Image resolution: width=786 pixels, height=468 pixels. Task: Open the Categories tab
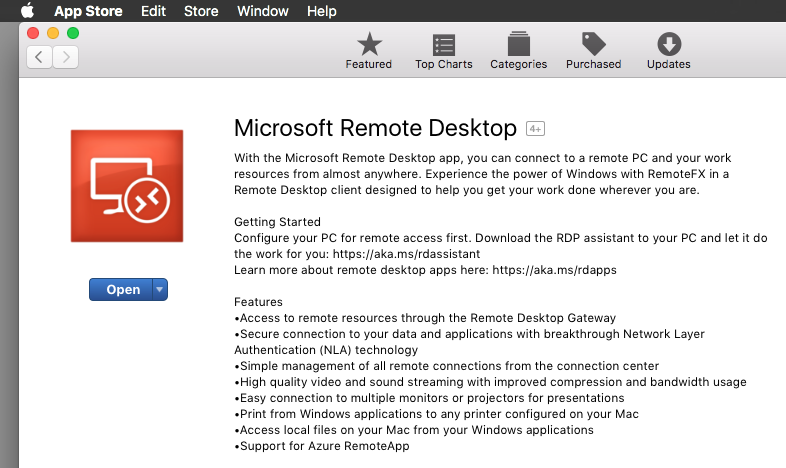tap(518, 51)
